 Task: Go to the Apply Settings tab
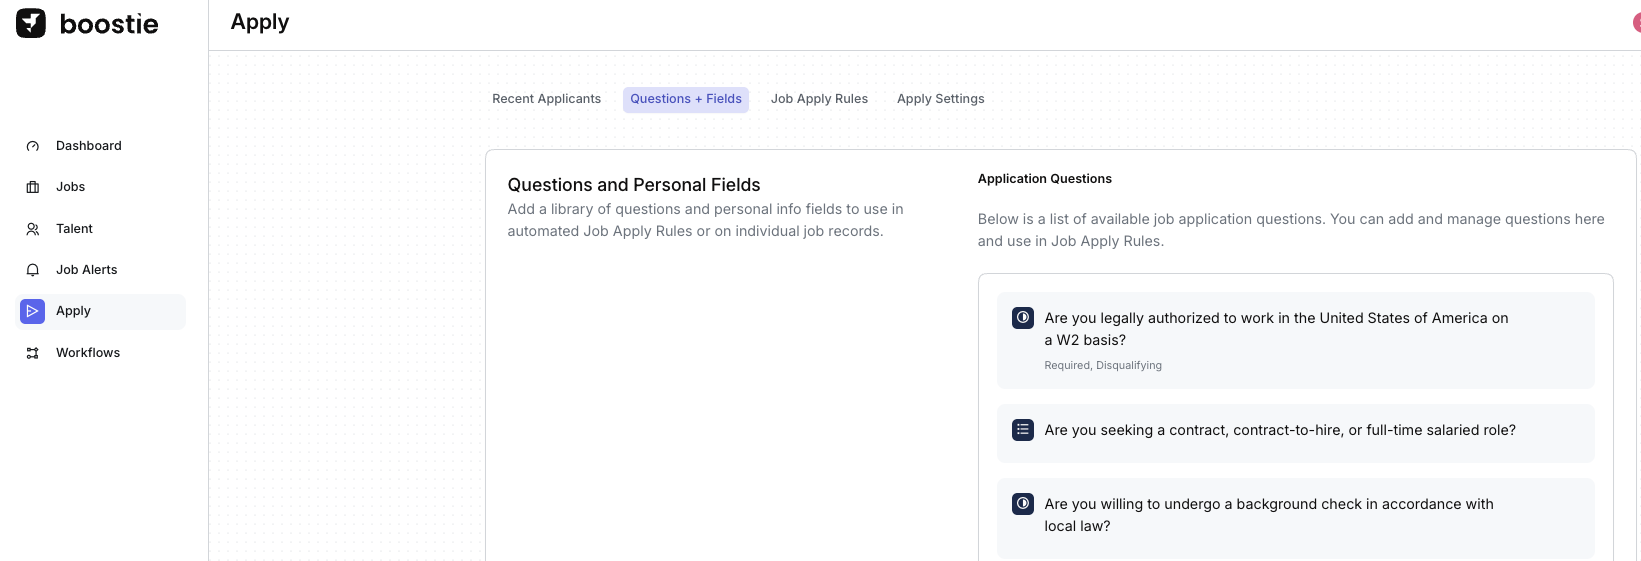pyautogui.click(x=940, y=99)
